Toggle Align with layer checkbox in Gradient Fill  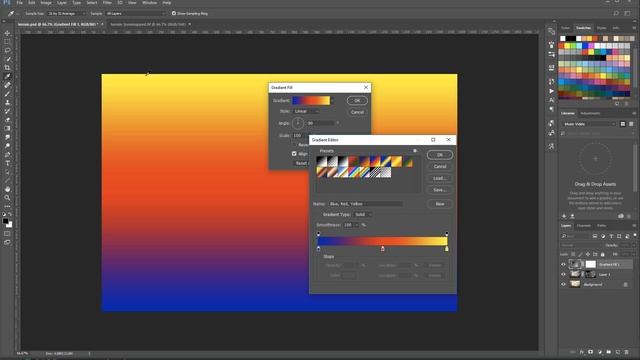click(x=294, y=153)
